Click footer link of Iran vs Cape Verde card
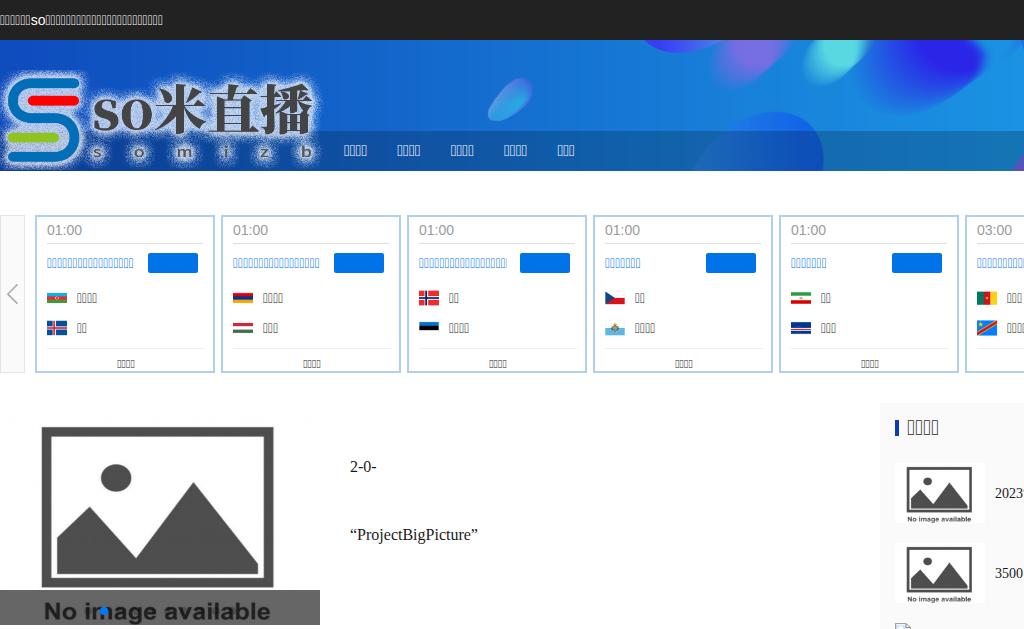 (870, 364)
